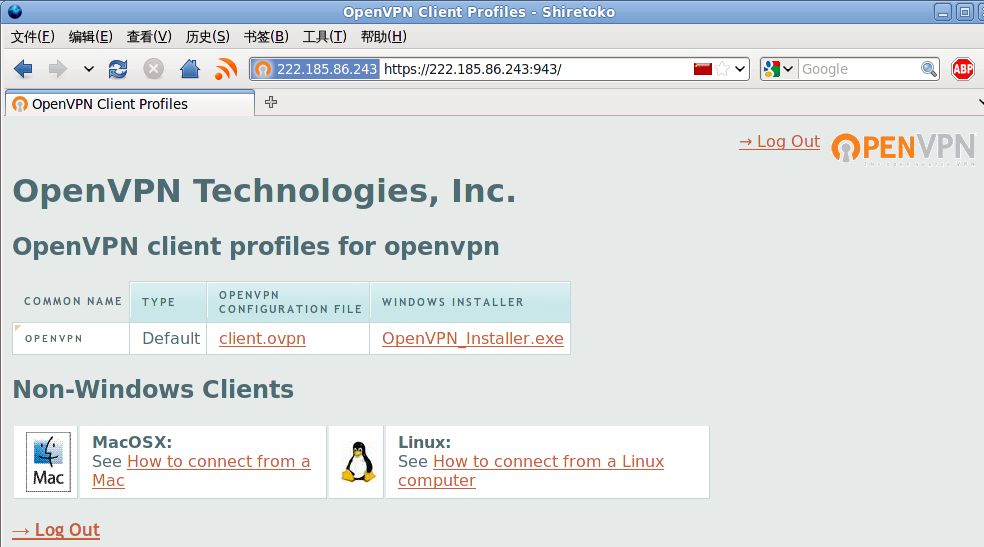Open the search engine selector dropdown

coord(779,68)
